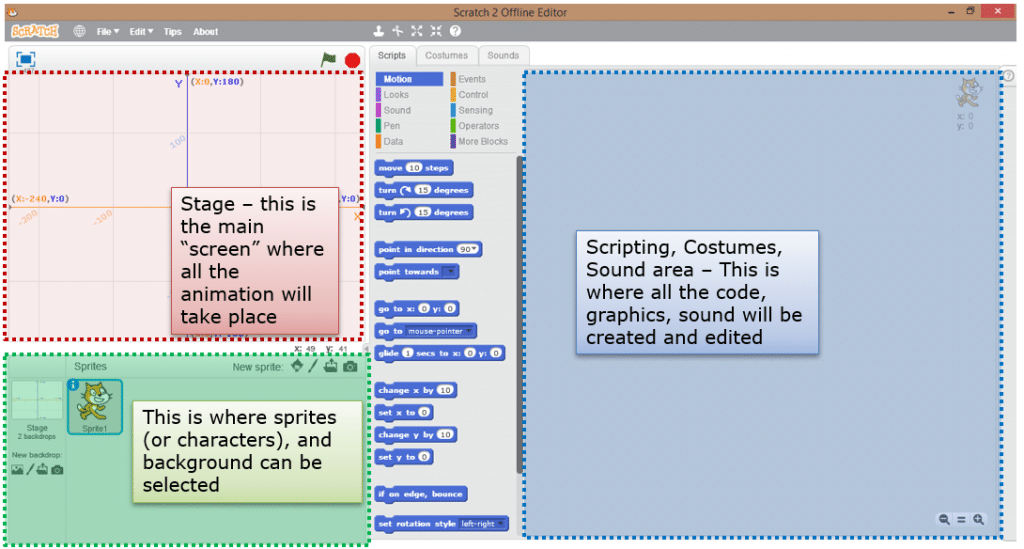Screen dimensions: 1024x549
Task: Click the green flag to start
Action: pyautogui.click(x=328, y=59)
